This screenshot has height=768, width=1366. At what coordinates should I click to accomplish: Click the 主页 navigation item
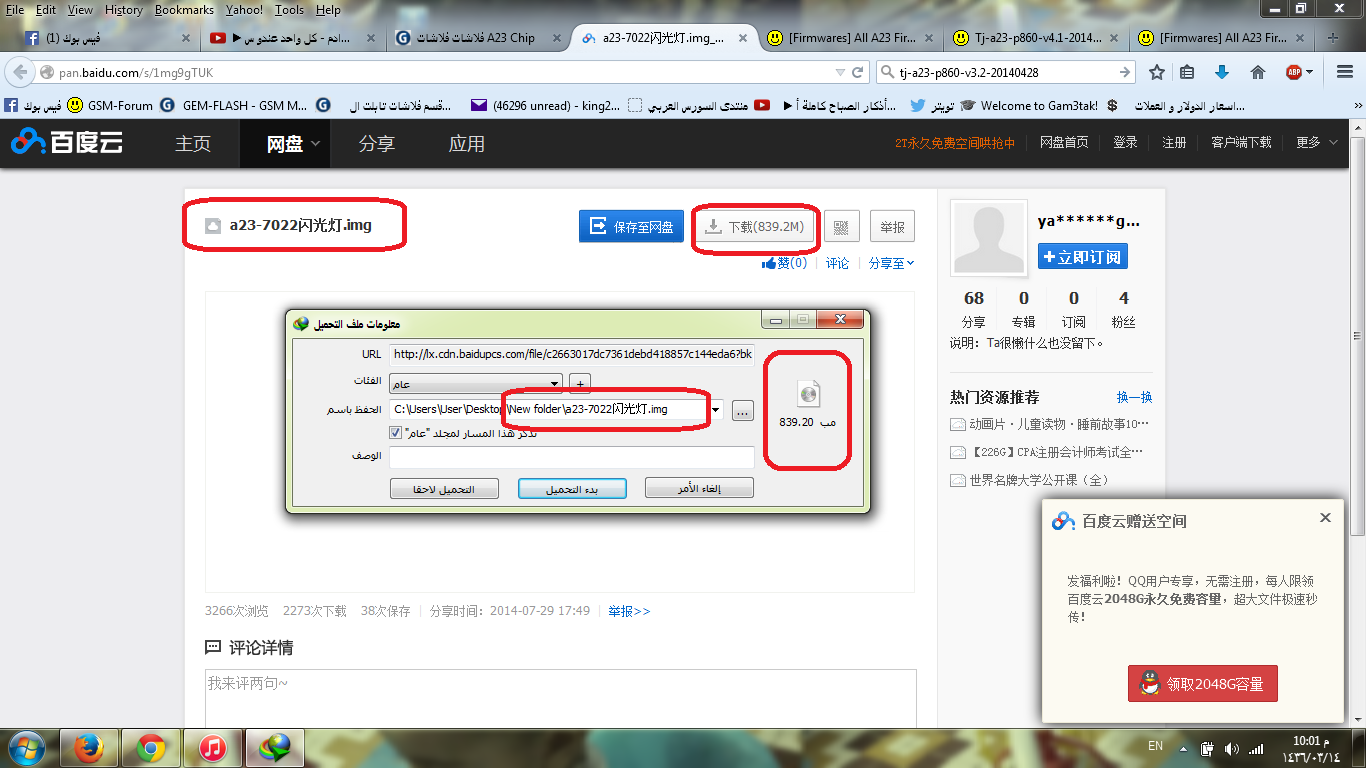(193, 144)
